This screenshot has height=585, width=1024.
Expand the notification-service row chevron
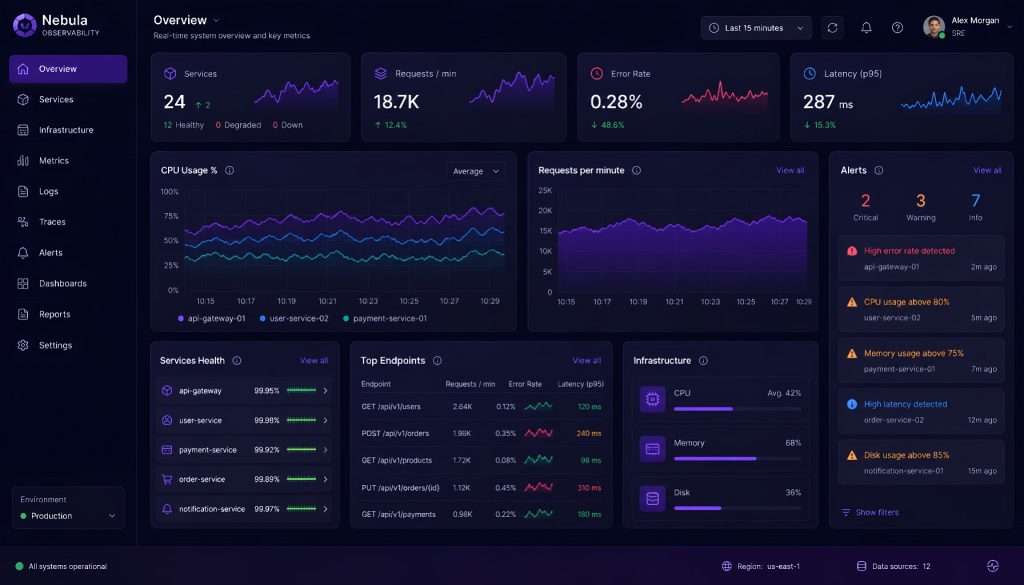pyautogui.click(x=325, y=509)
